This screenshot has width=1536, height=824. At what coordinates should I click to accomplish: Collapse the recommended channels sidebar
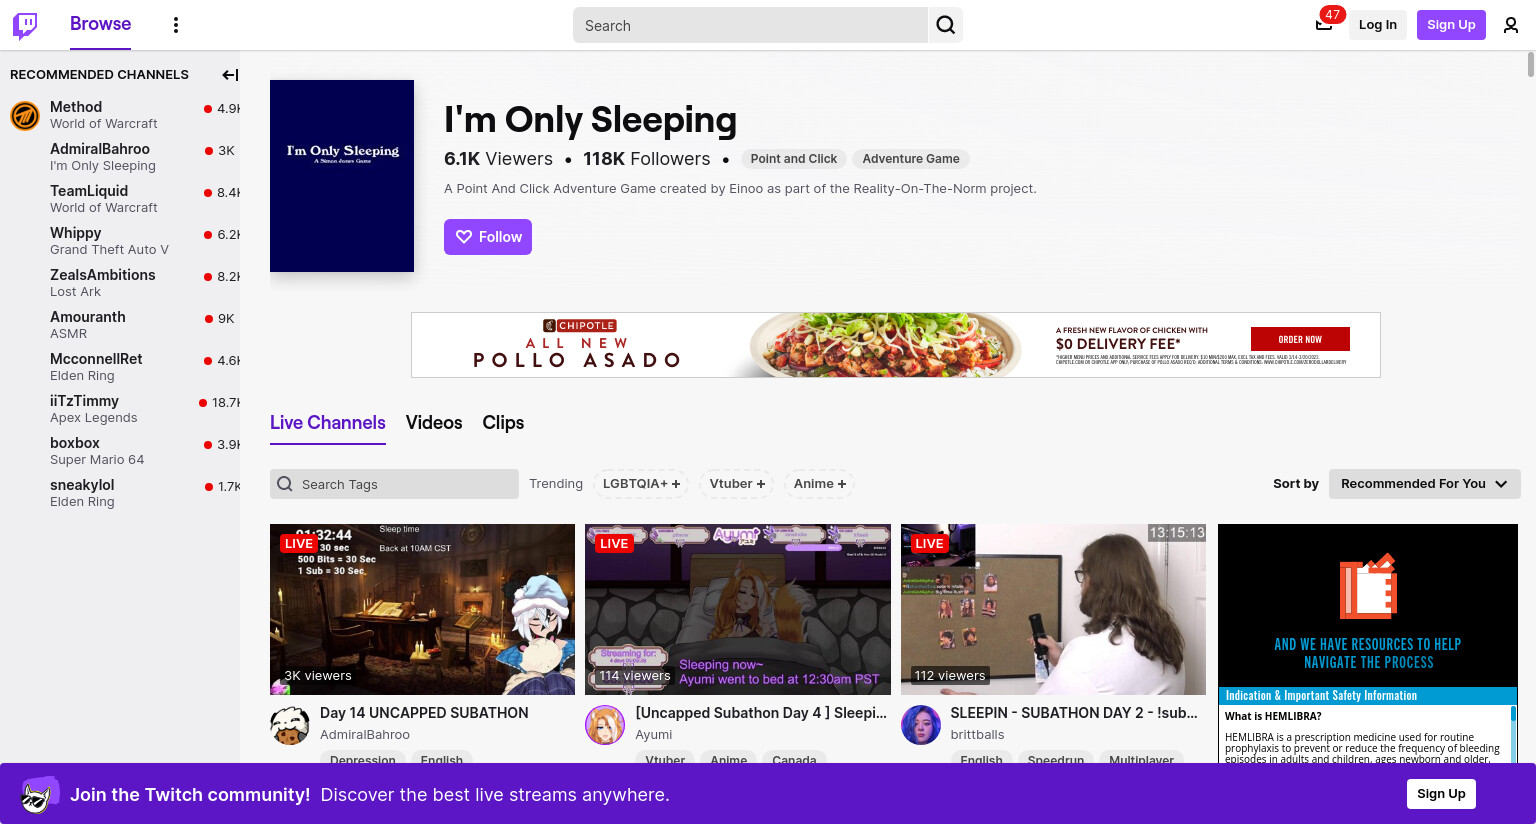[230, 75]
